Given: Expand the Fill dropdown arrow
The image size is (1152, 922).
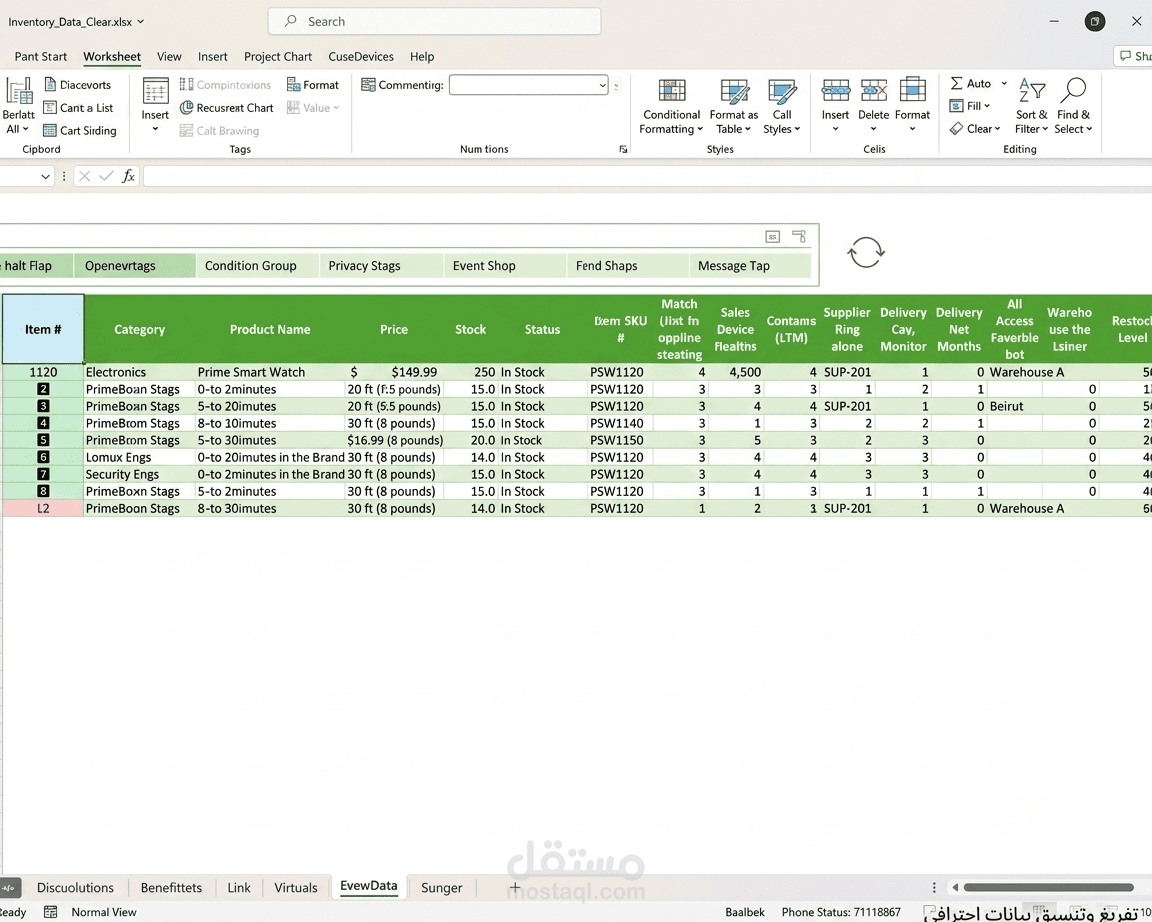Looking at the screenshot, I should (987, 106).
